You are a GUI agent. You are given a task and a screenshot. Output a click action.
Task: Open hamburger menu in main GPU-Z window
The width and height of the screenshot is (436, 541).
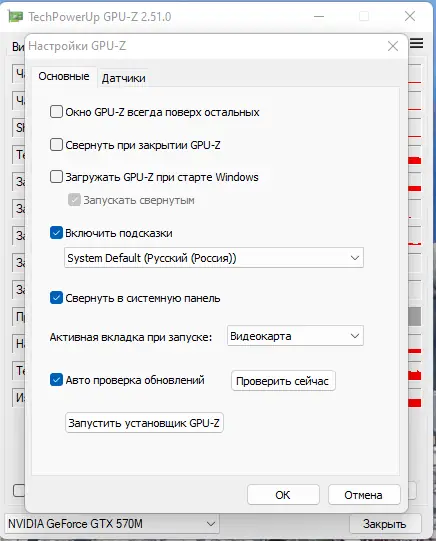point(417,43)
